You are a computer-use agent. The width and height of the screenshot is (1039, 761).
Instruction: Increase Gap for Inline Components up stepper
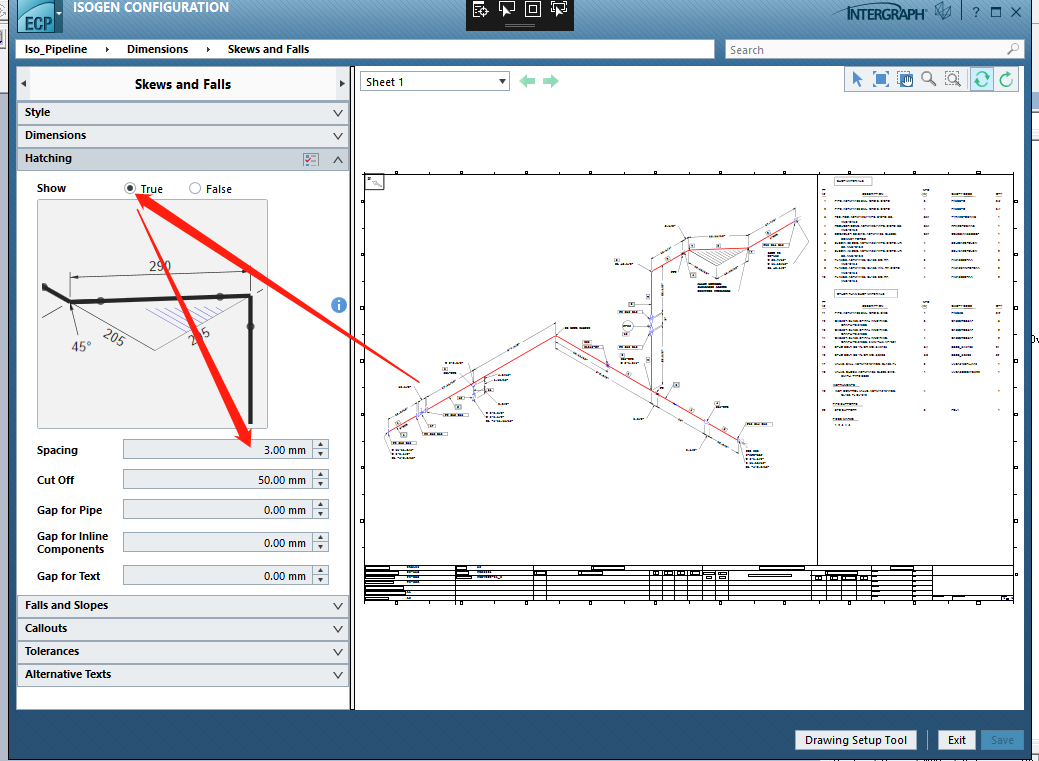tap(321, 538)
